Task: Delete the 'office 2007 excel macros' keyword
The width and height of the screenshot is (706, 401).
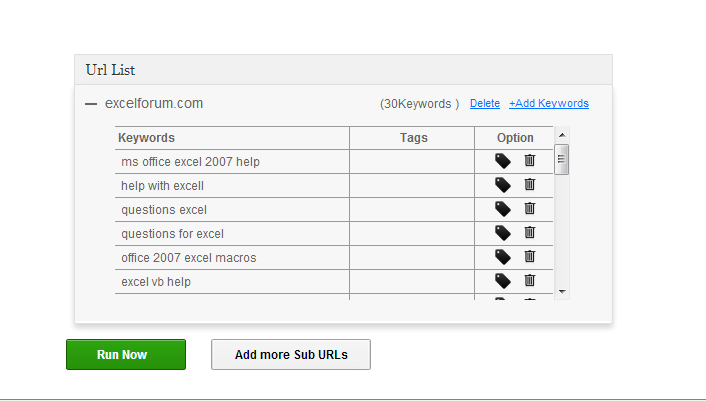Action: [x=530, y=256]
